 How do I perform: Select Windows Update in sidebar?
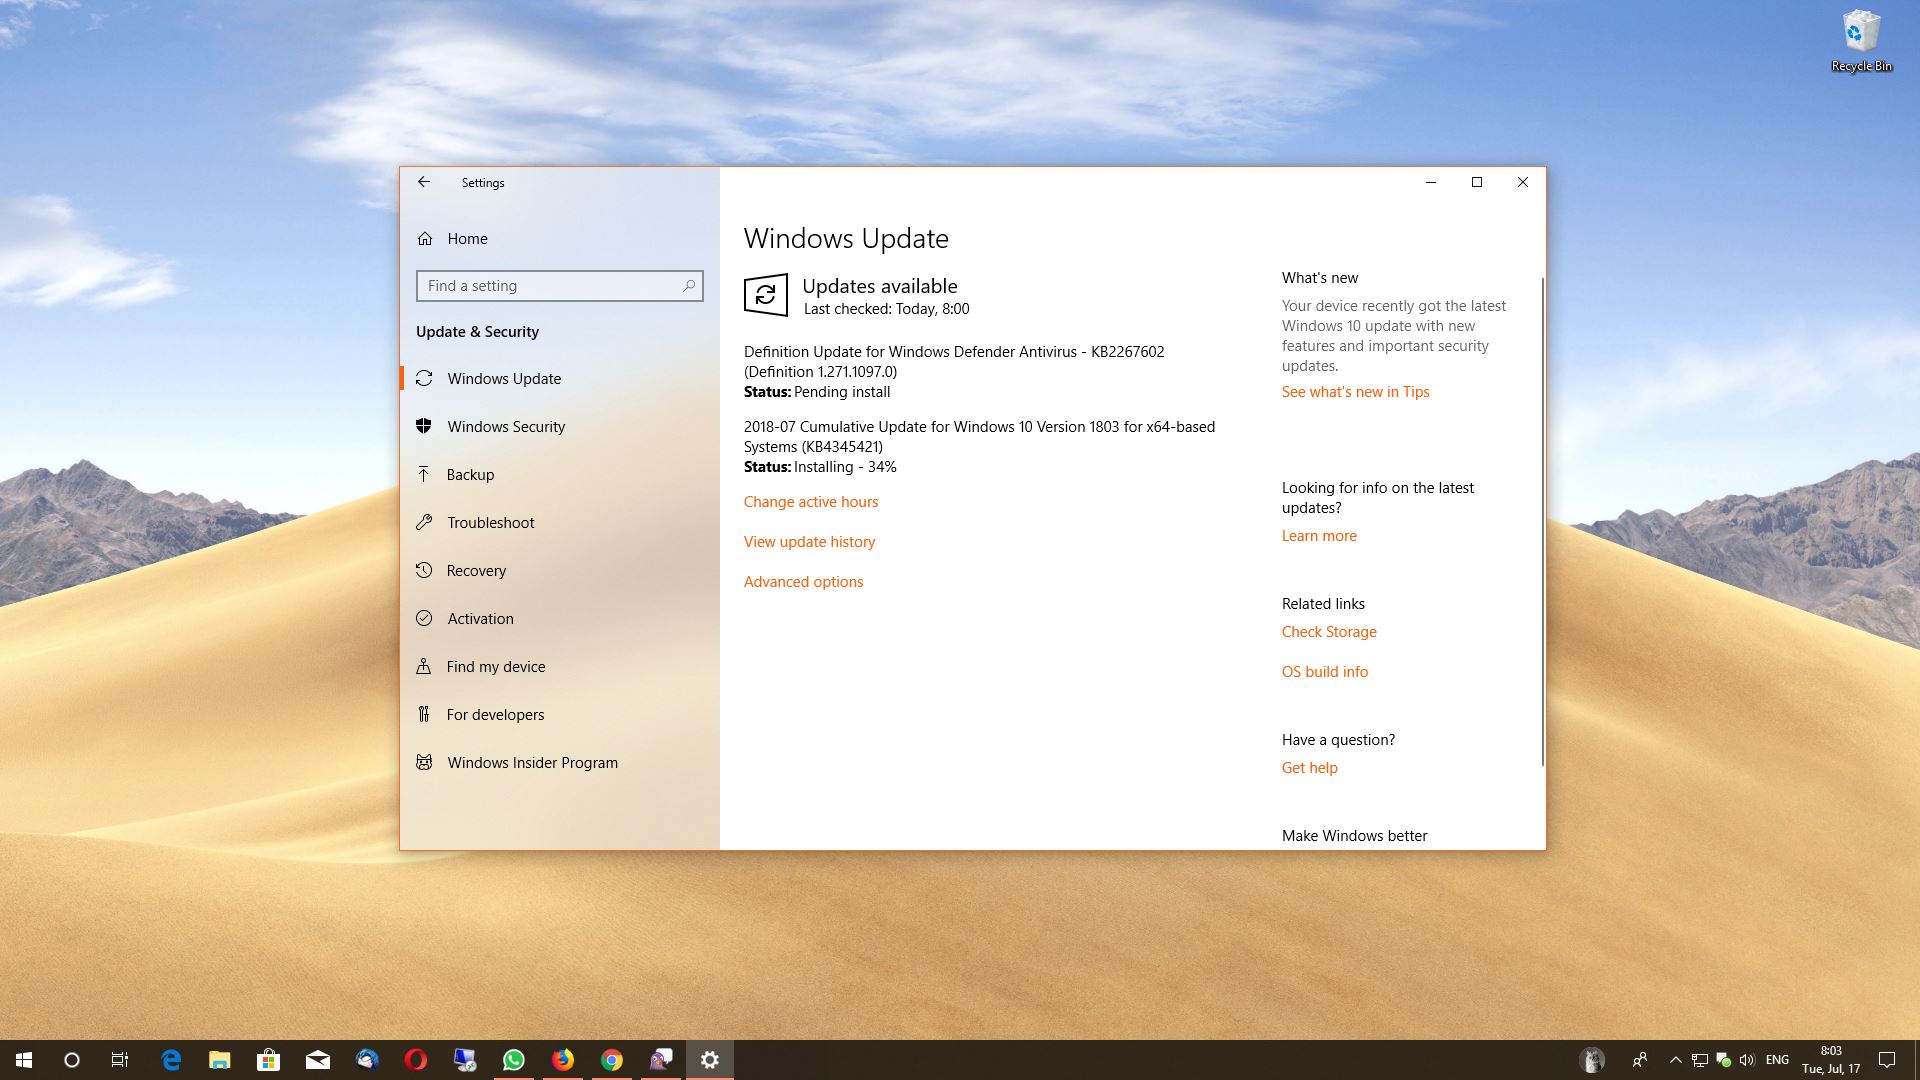point(560,378)
